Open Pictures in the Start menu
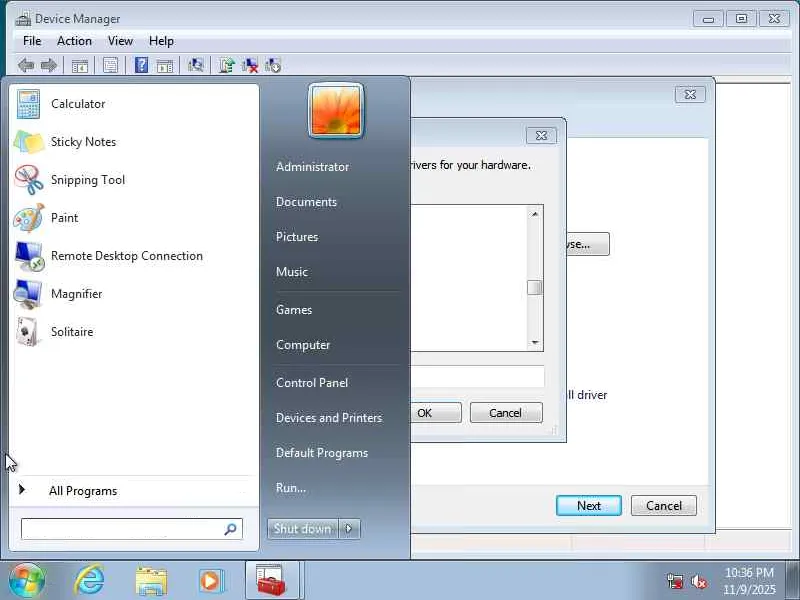Image resolution: width=800 pixels, height=600 pixels. coord(297,237)
